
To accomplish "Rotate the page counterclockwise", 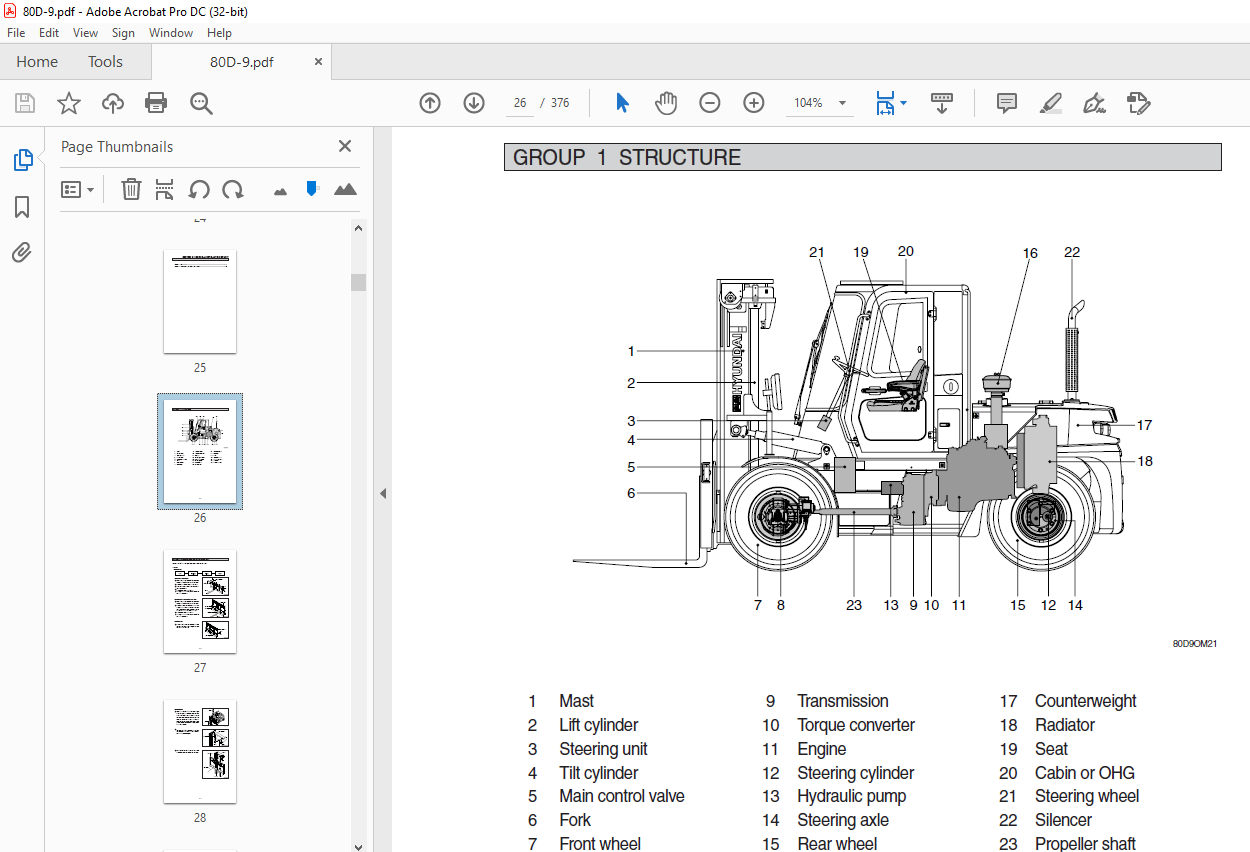I will coord(199,189).
